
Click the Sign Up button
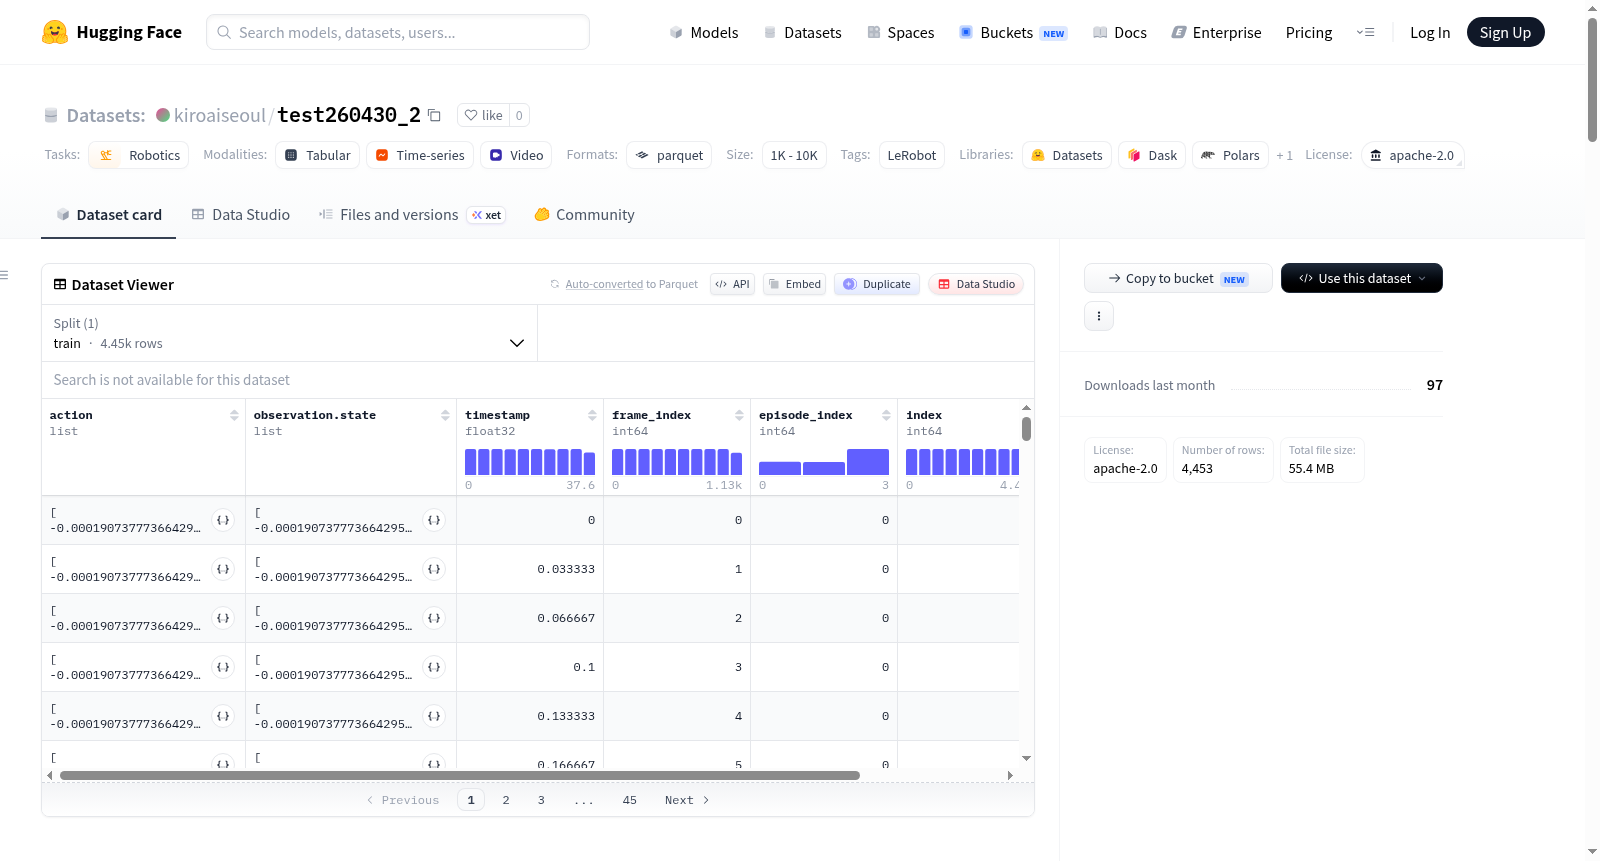click(1505, 32)
